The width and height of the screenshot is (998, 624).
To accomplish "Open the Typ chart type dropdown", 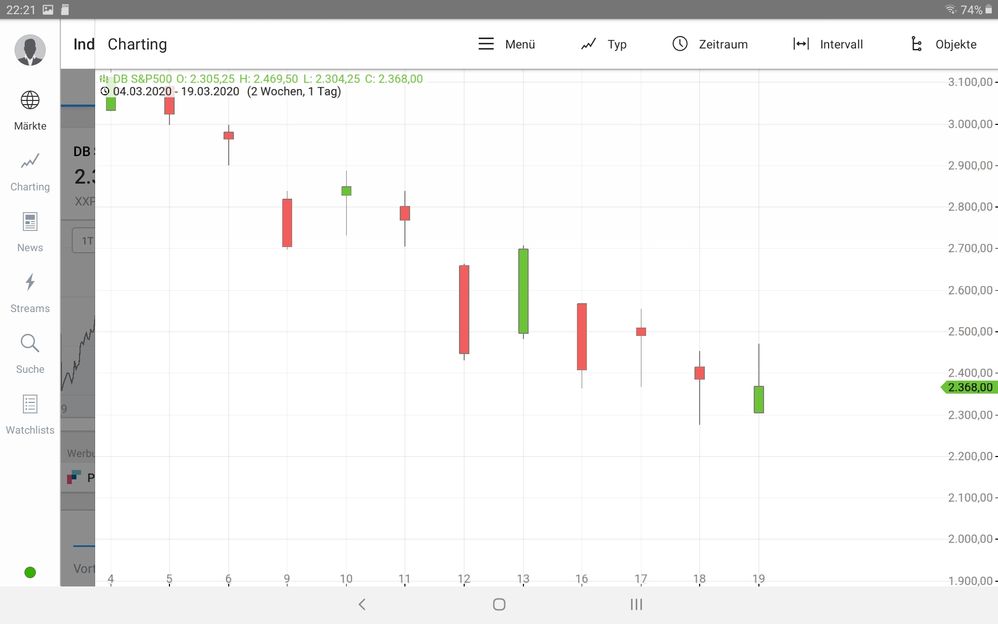I will 590,43.
